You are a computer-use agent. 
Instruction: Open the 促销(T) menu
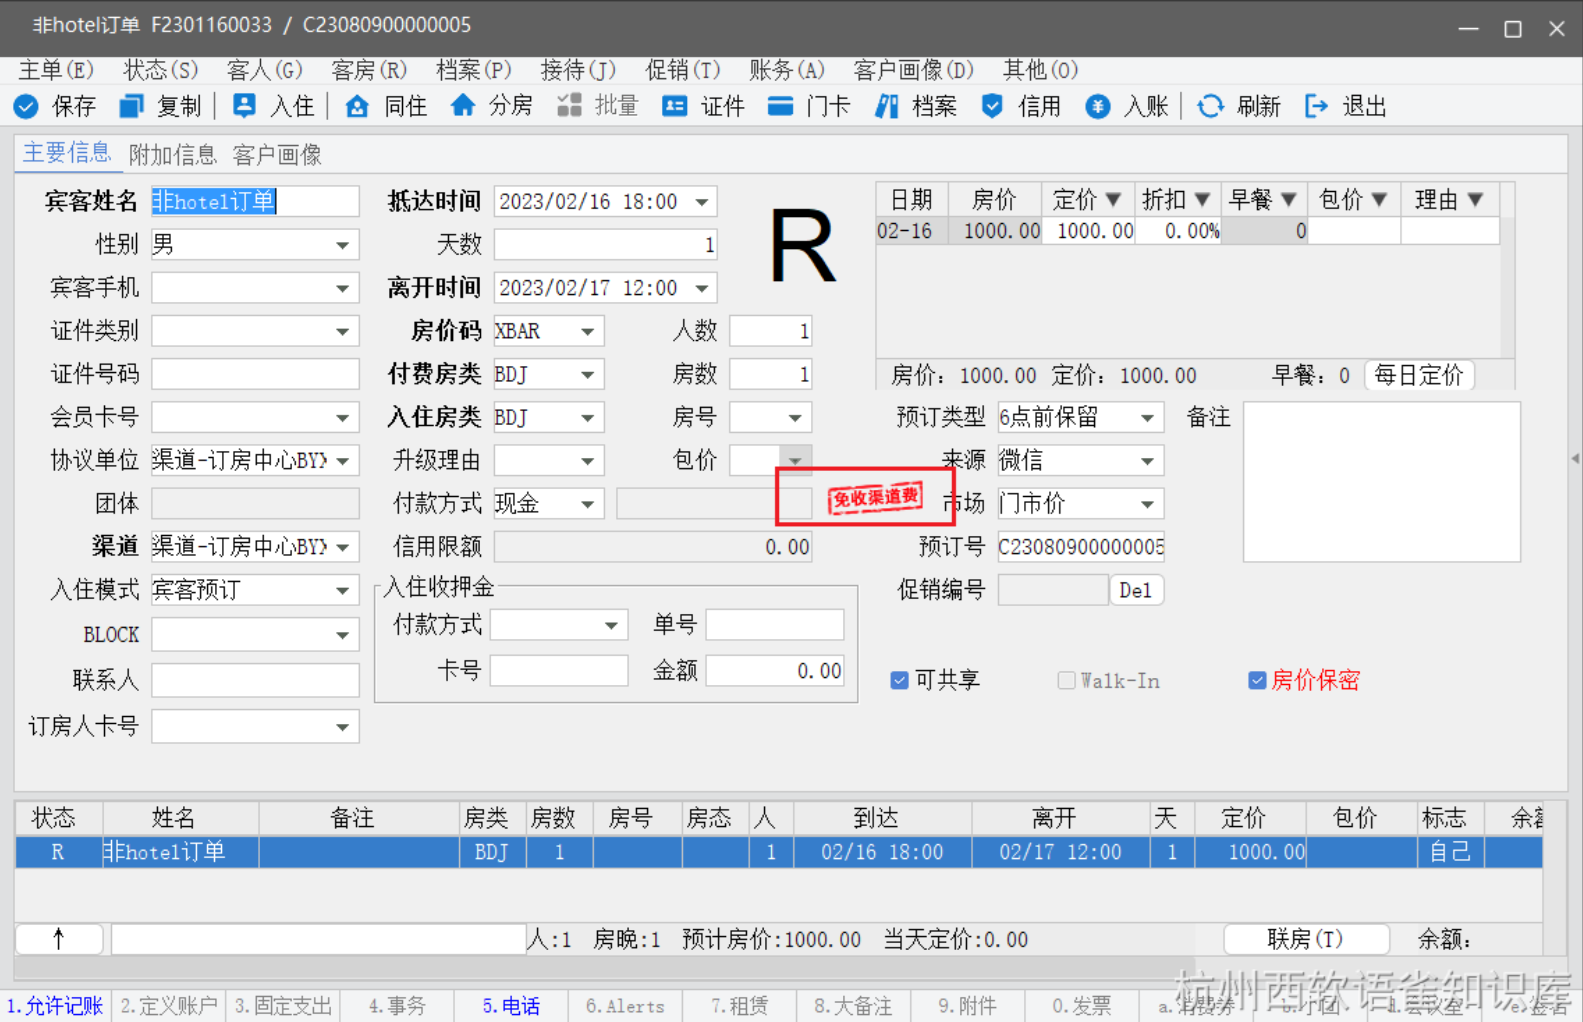point(683,70)
